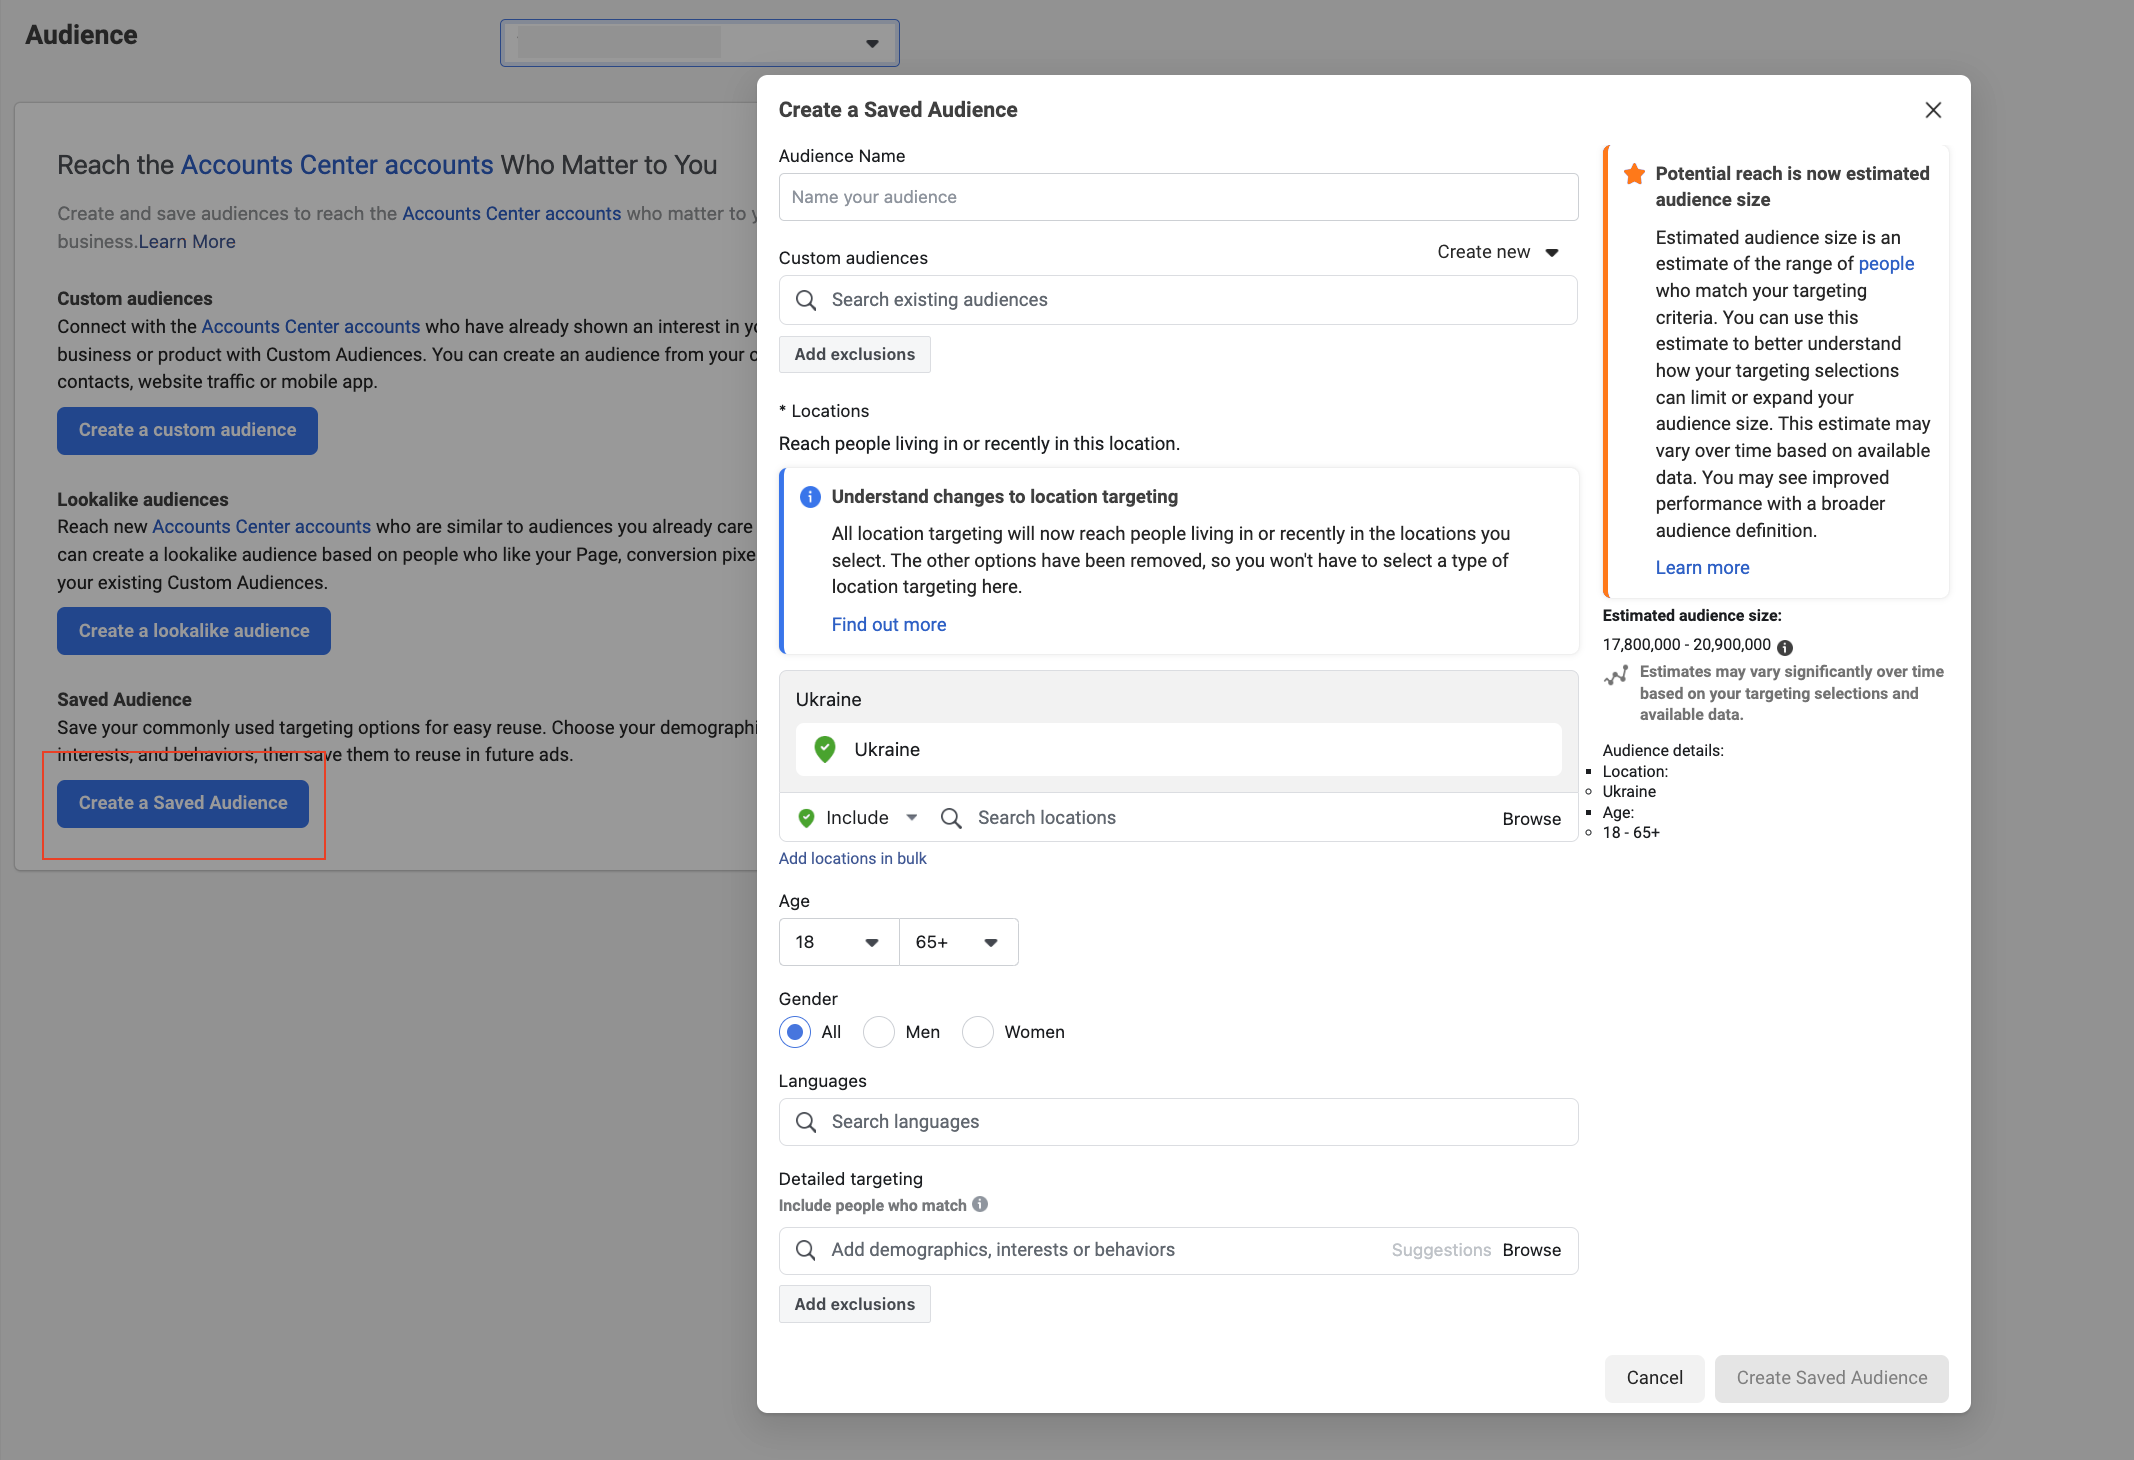Click the estimated size 17,800,000 - 20,900,000 text
This screenshot has width=2134, height=1460.
[x=1686, y=645]
